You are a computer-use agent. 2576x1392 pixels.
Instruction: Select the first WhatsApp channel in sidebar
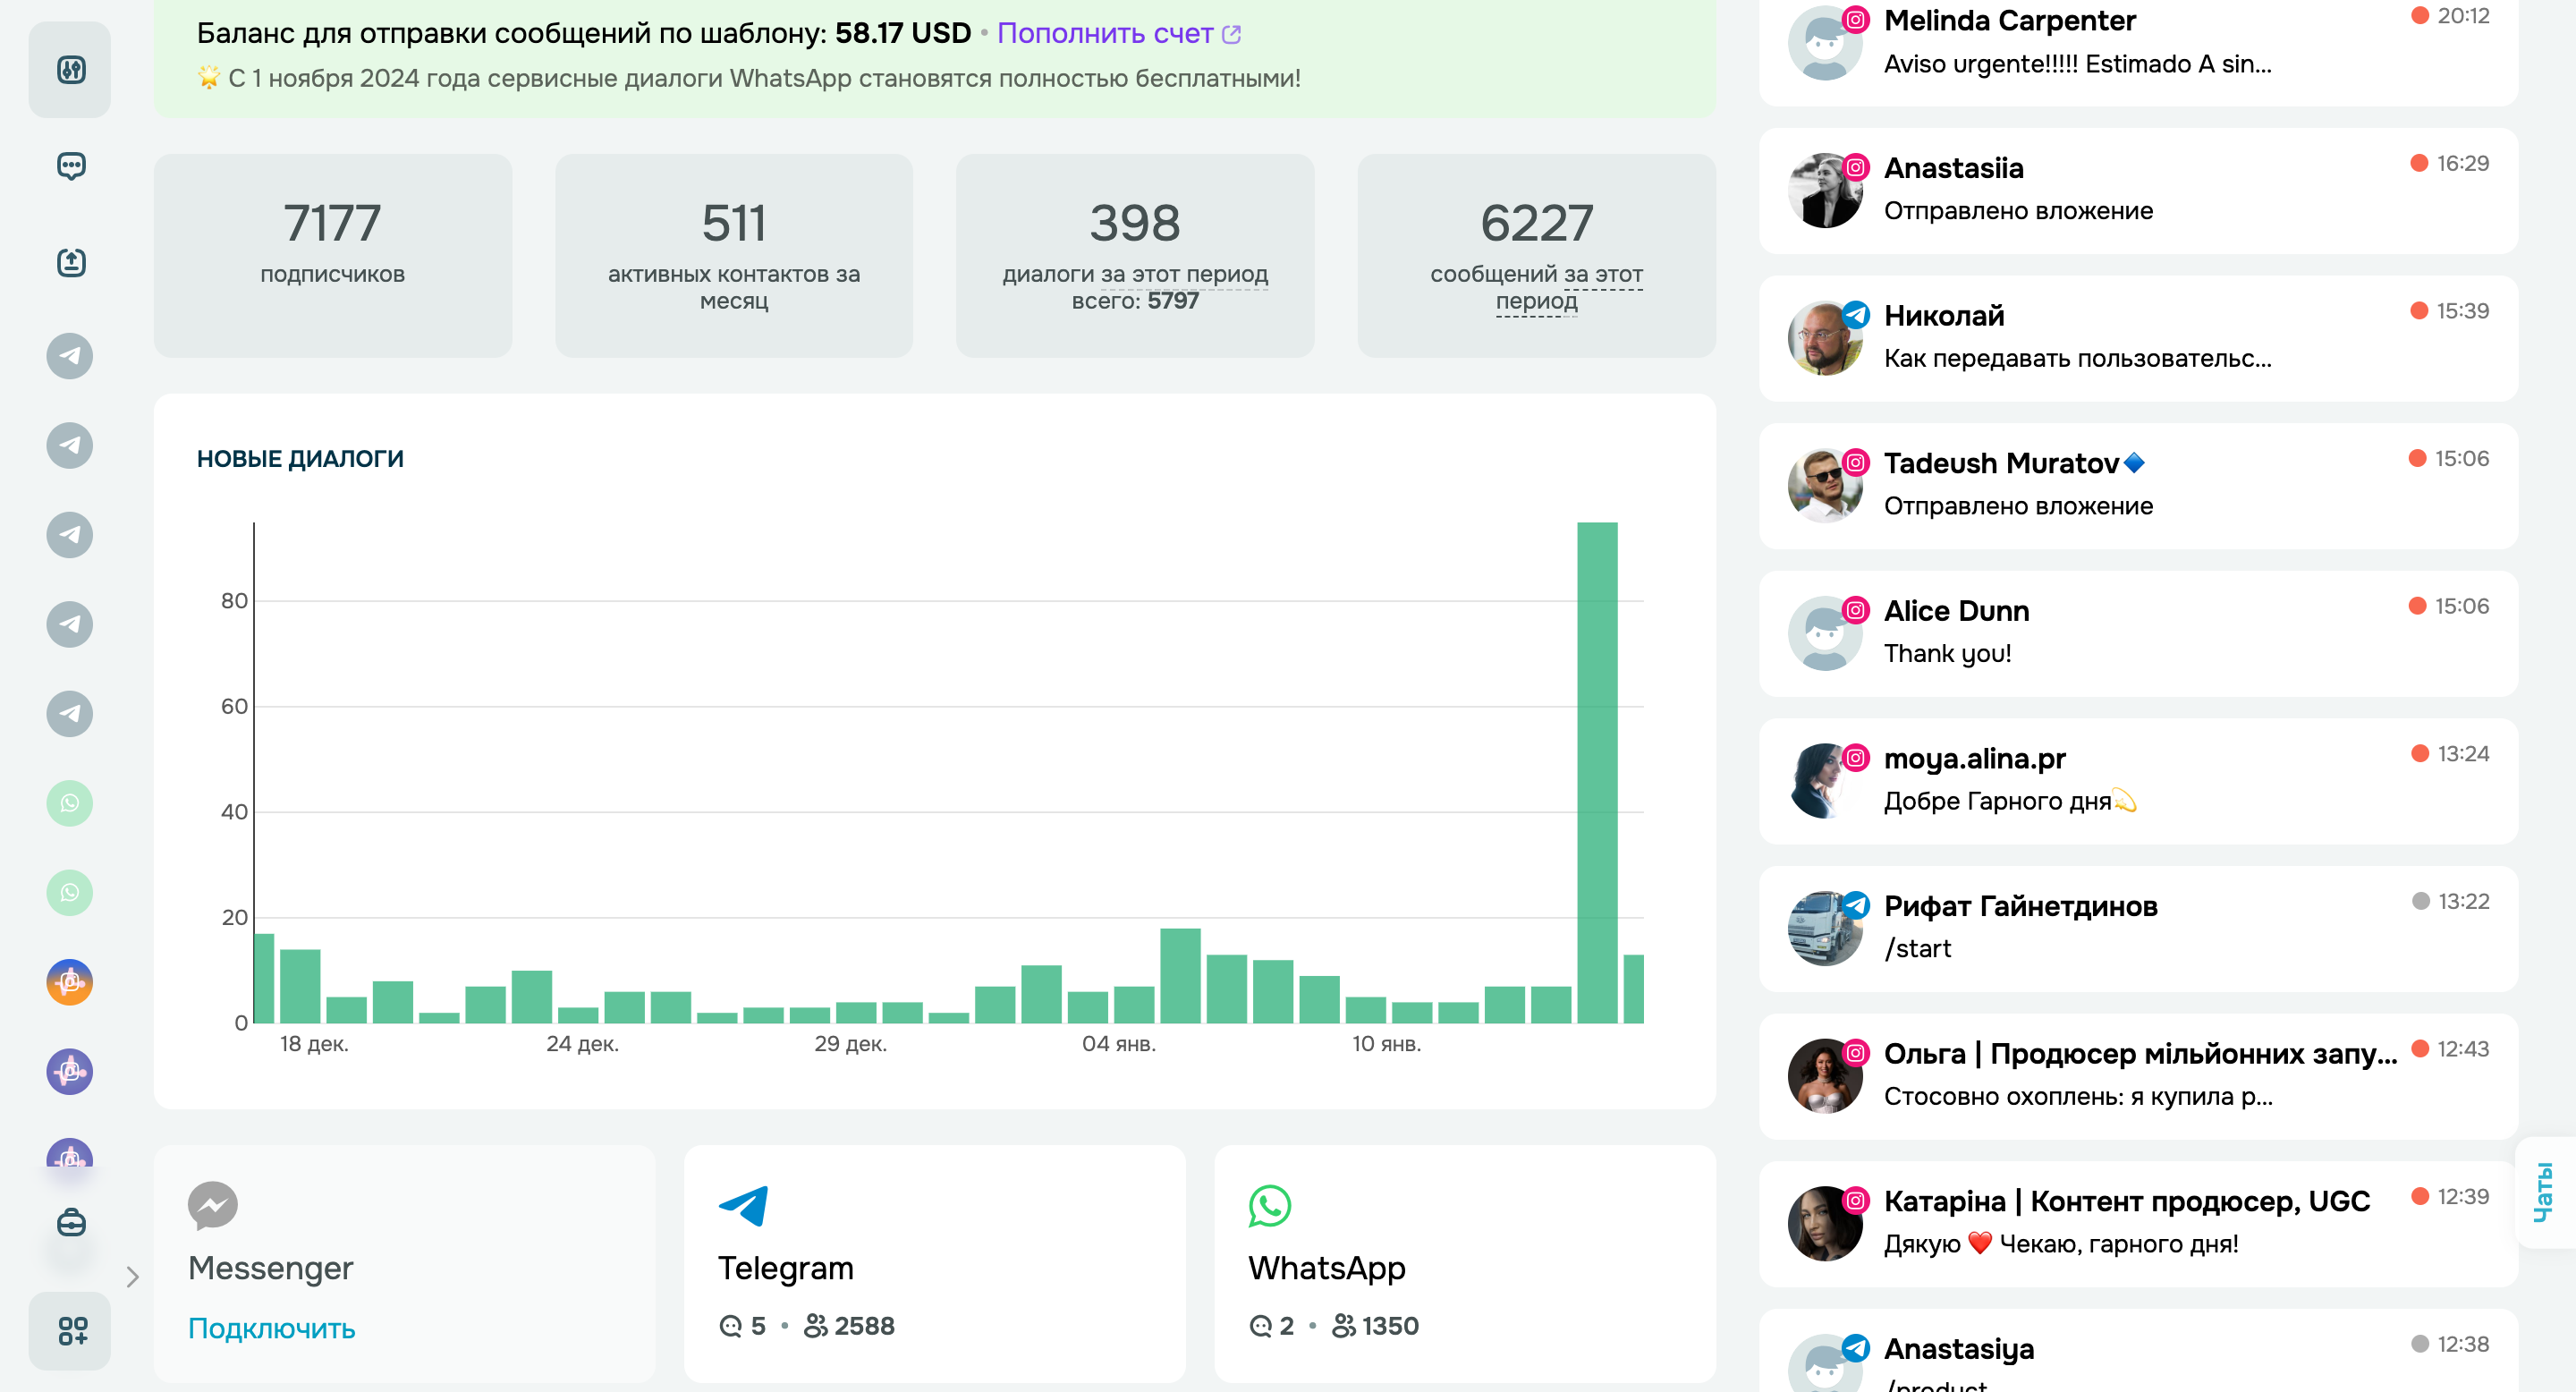pyautogui.click(x=70, y=803)
